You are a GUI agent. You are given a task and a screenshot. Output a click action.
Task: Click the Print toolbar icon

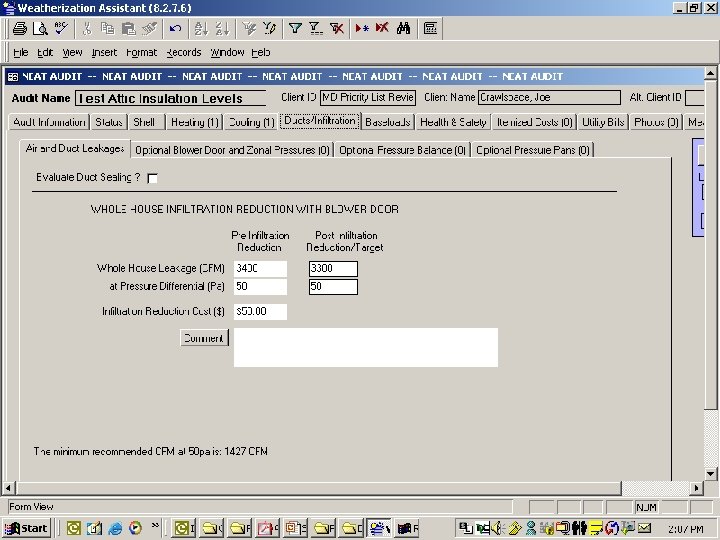[20, 28]
